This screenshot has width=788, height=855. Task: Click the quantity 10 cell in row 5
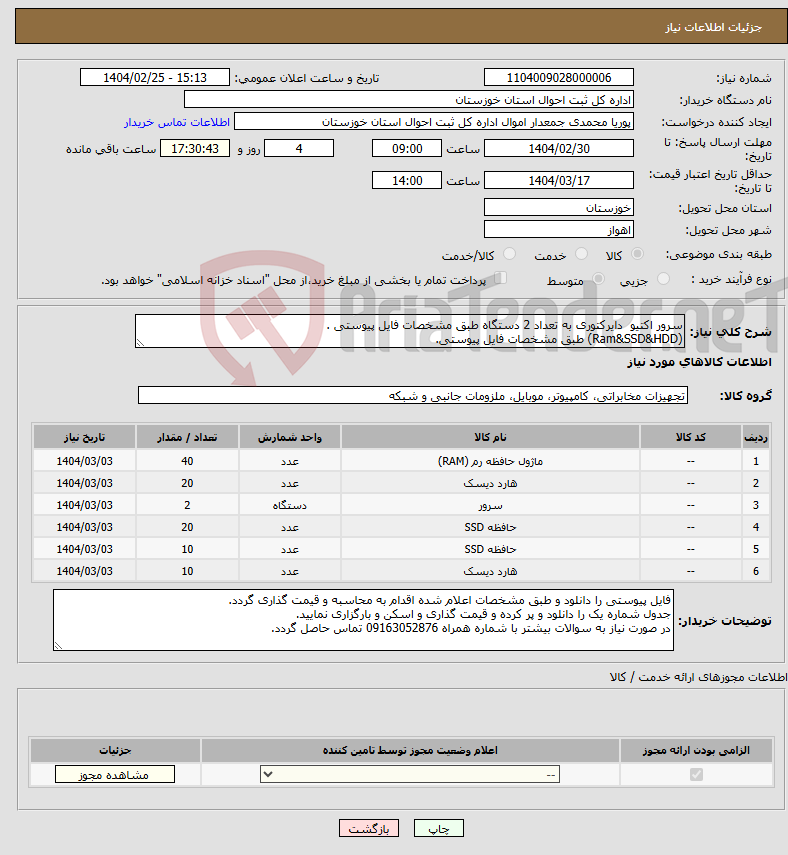point(187,549)
